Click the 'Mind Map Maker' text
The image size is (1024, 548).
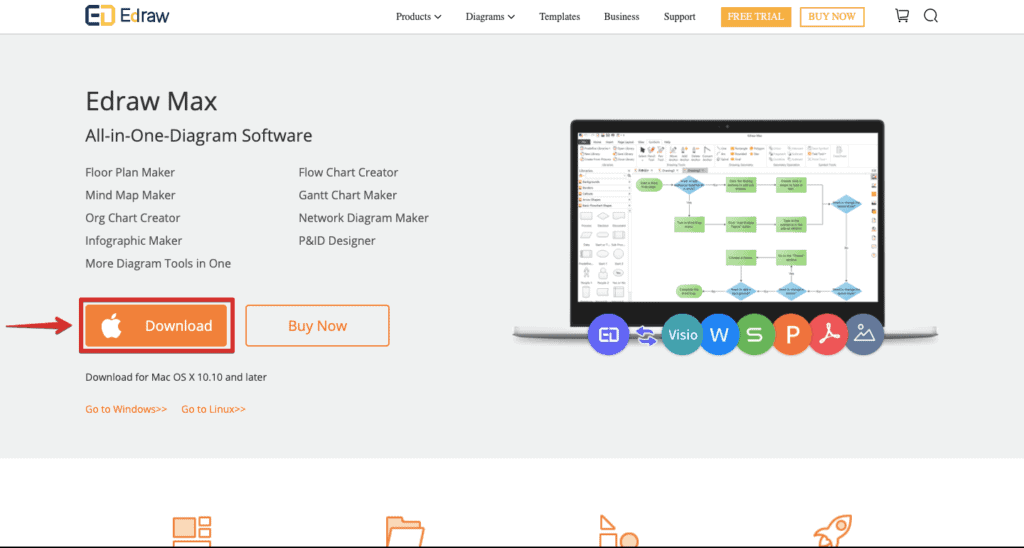[130, 195]
